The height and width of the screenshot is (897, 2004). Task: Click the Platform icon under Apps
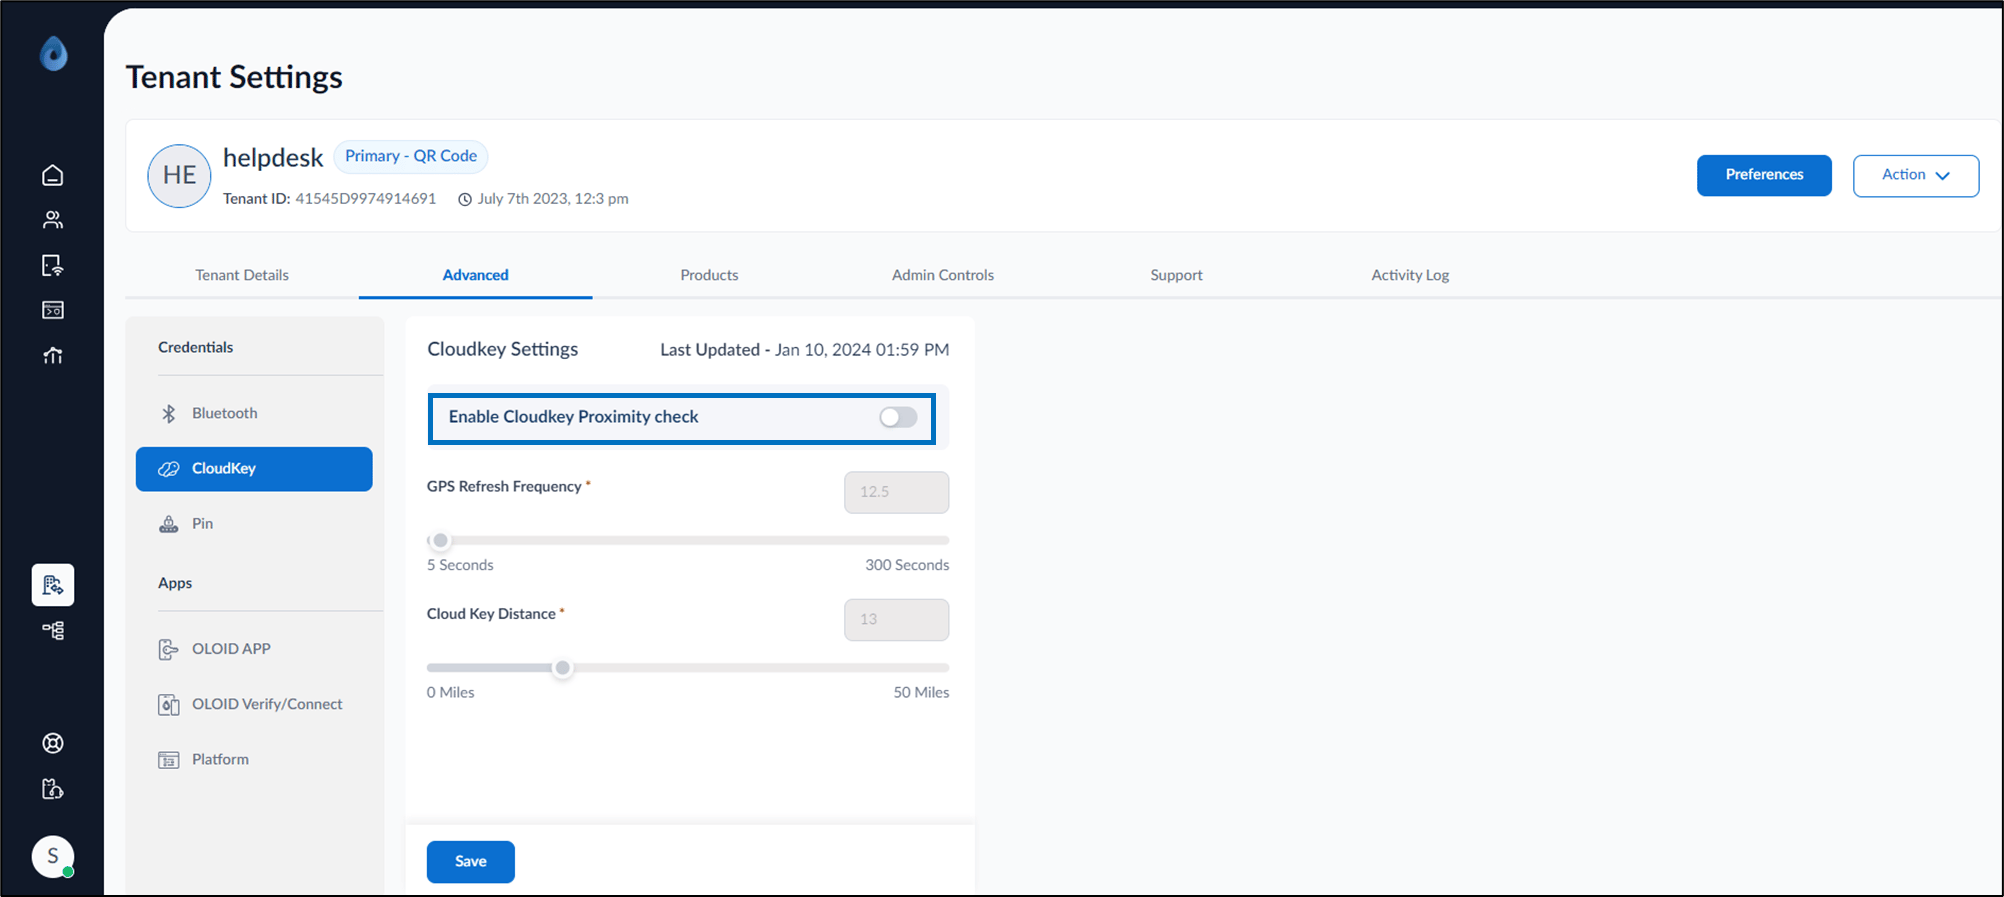pos(169,760)
